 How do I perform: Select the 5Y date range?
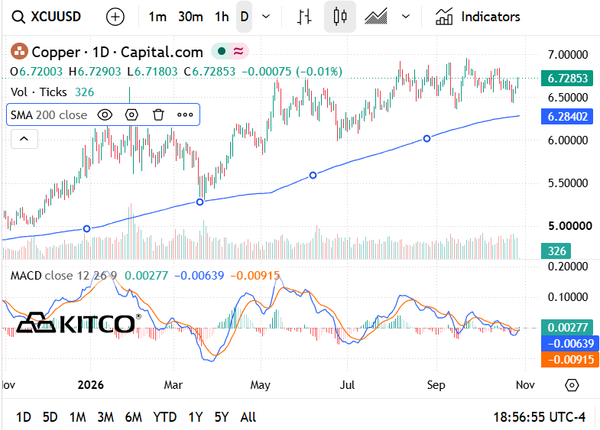pyautogui.click(x=222, y=417)
